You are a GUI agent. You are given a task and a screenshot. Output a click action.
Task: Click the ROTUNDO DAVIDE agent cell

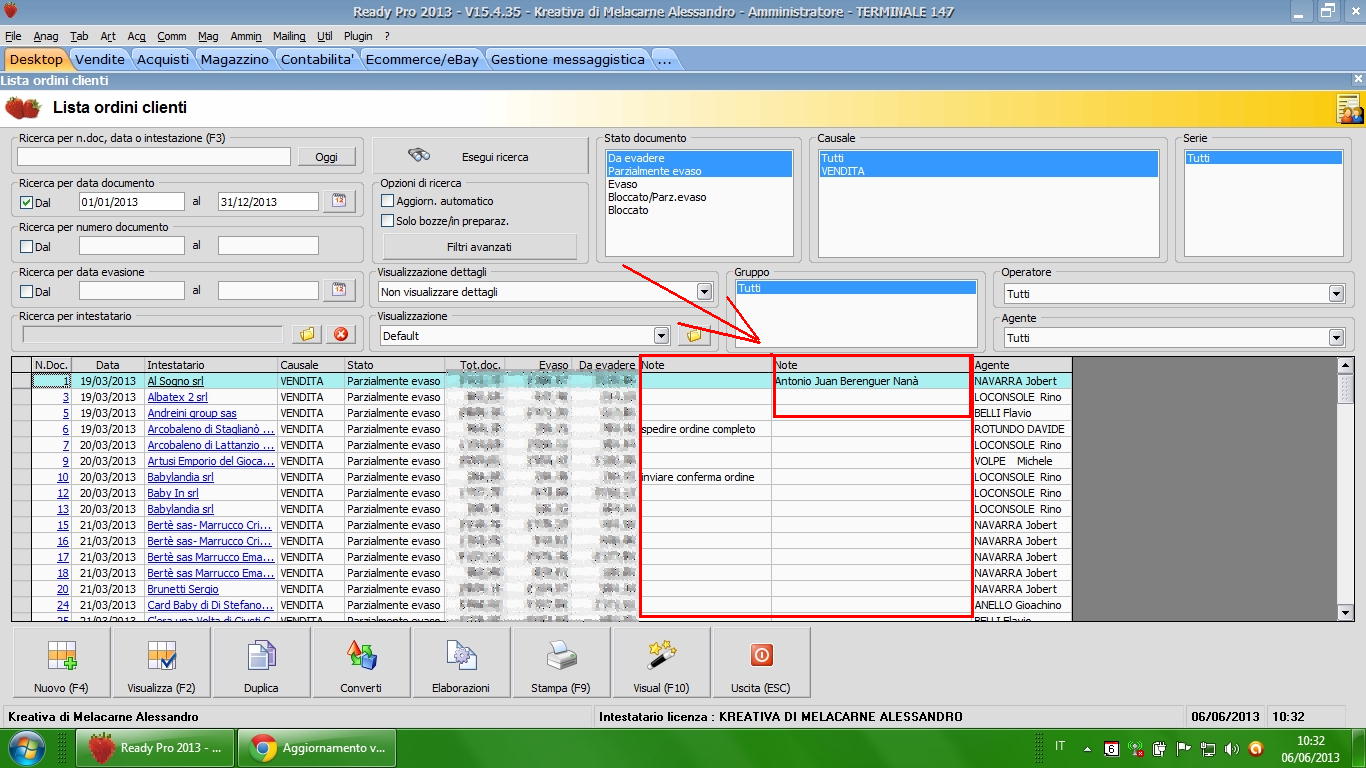click(1021, 429)
